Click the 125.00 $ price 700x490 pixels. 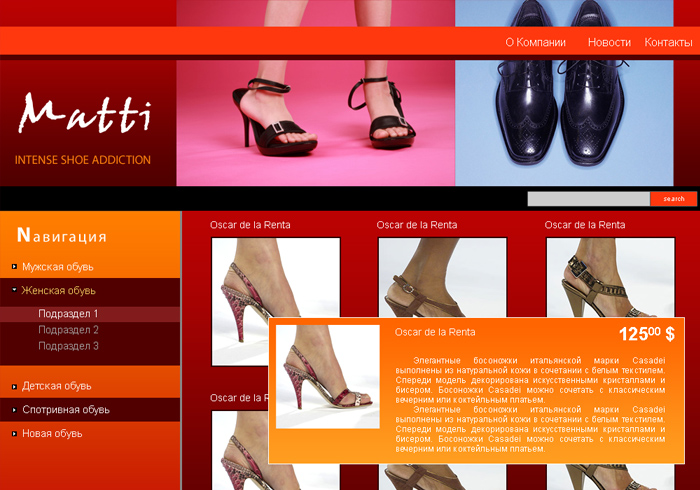(647, 334)
